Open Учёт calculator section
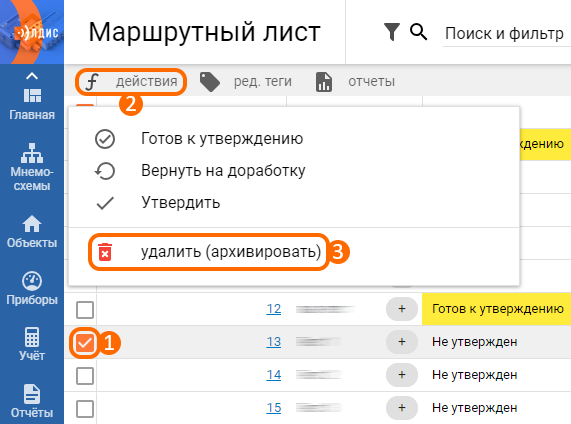The height and width of the screenshot is (424, 571). point(32,344)
